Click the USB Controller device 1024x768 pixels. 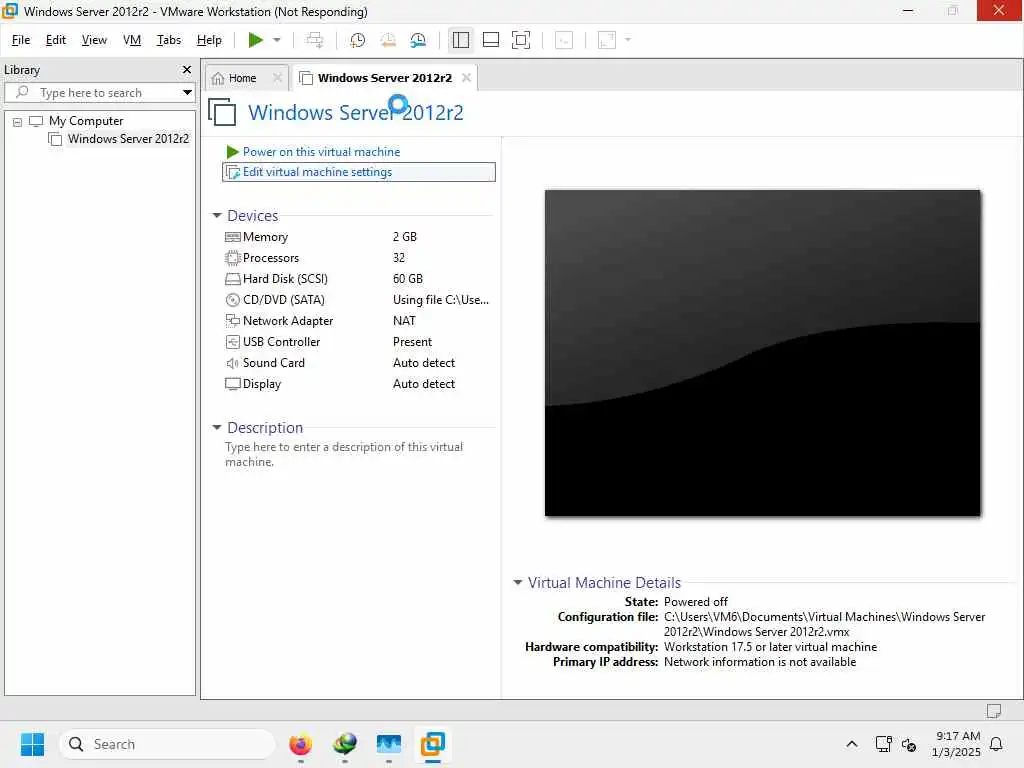(281, 342)
